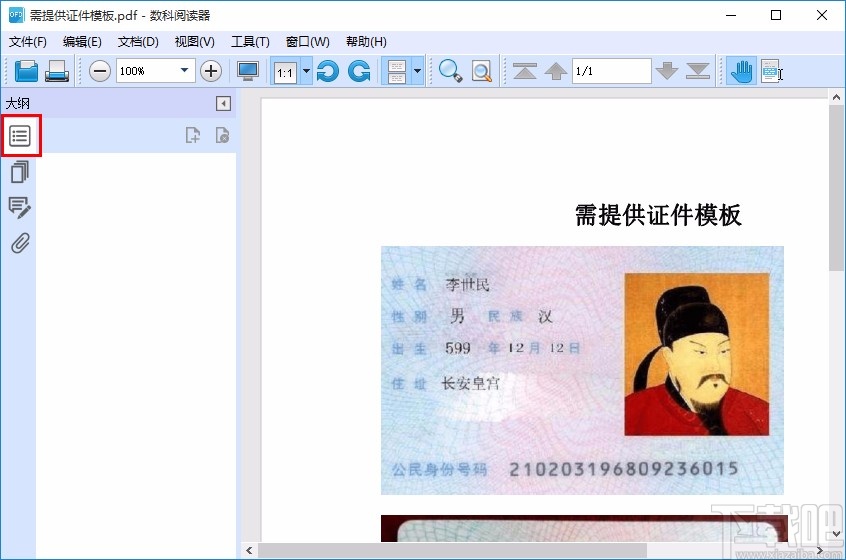Go to the first page
Image resolution: width=846 pixels, height=560 pixels.
(x=524, y=71)
